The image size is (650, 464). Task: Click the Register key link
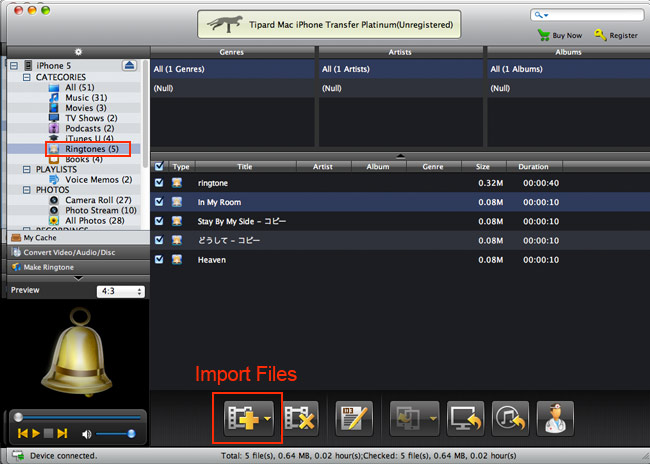616,35
